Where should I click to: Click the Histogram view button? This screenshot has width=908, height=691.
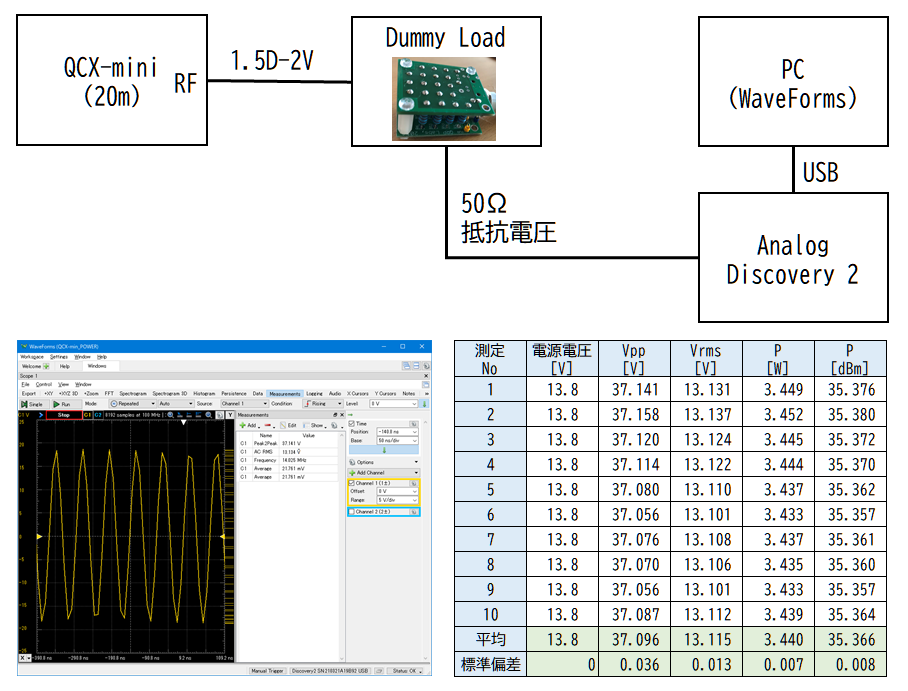(x=204, y=393)
